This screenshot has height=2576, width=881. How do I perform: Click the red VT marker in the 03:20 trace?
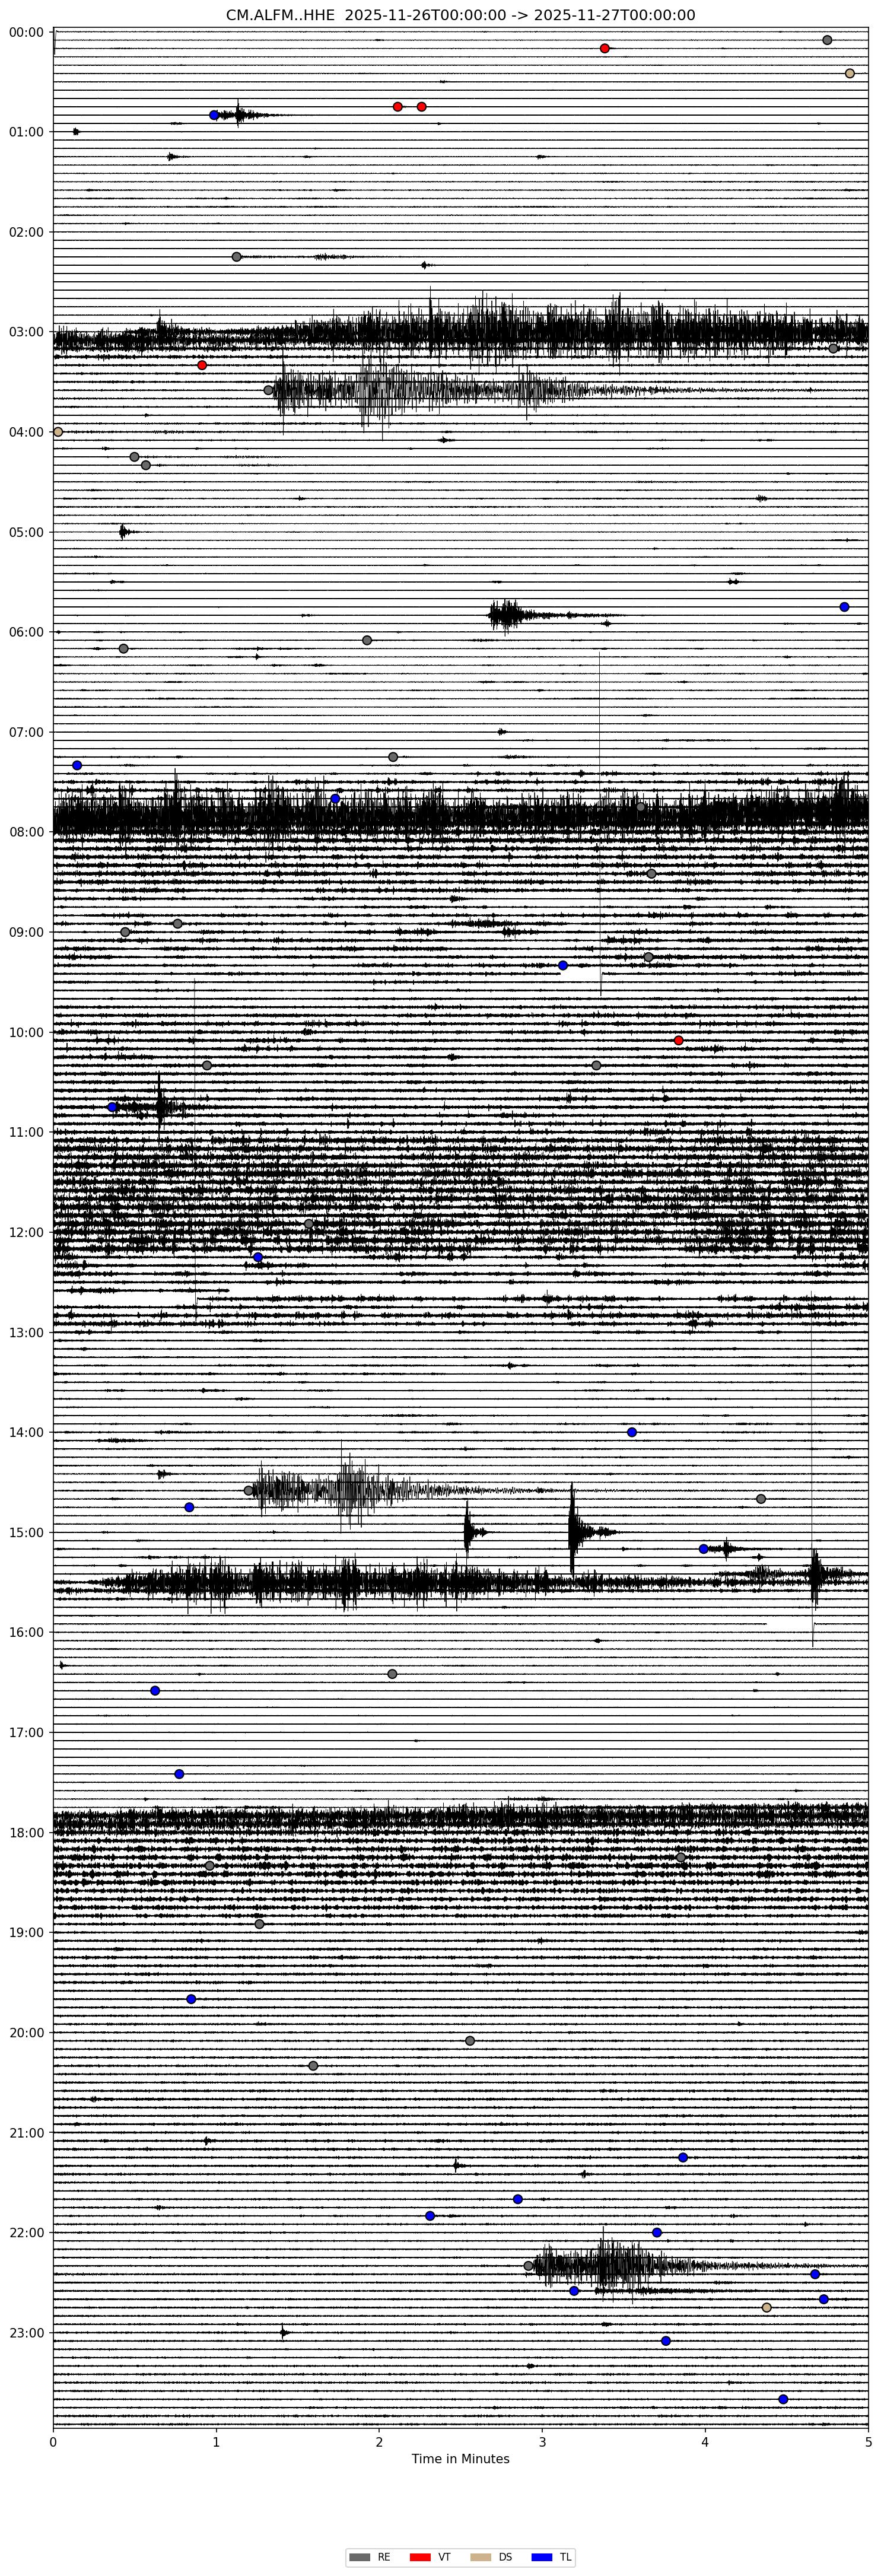tap(202, 365)
